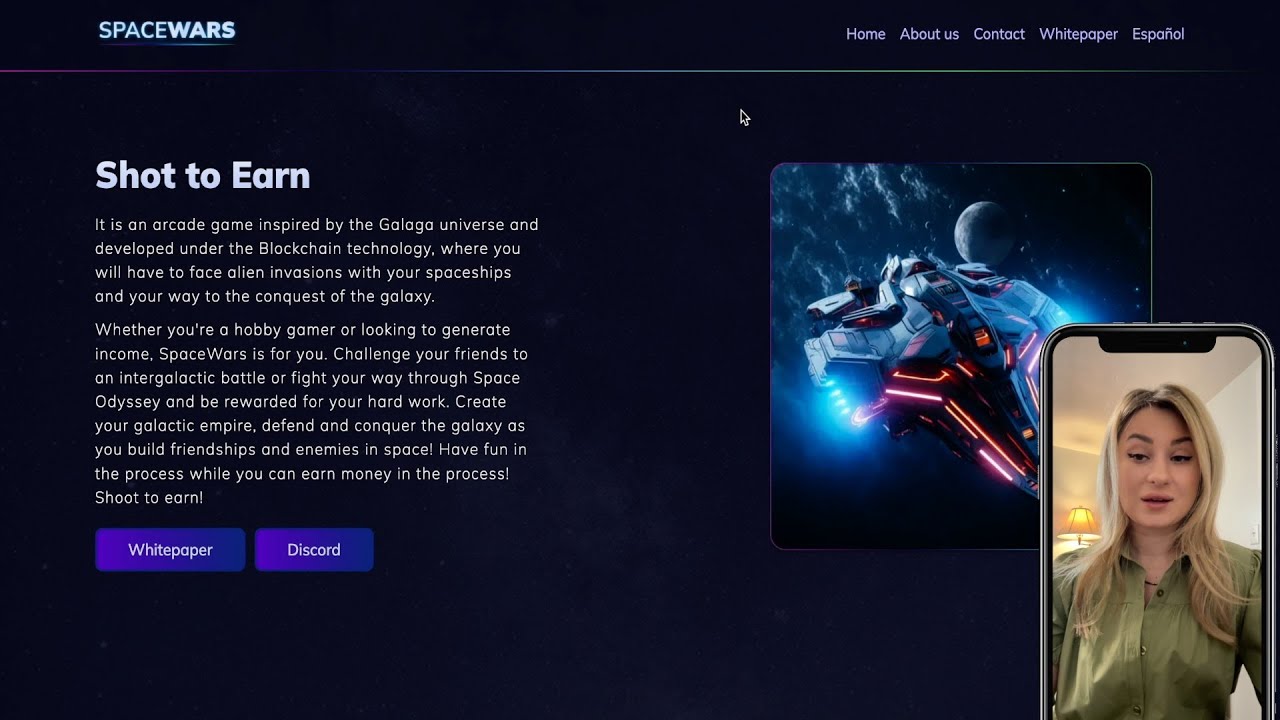This screenshot has width=1280, height=720.
Task: Click the phone notch at overlay top
Action: click(x=1157, y=342)
